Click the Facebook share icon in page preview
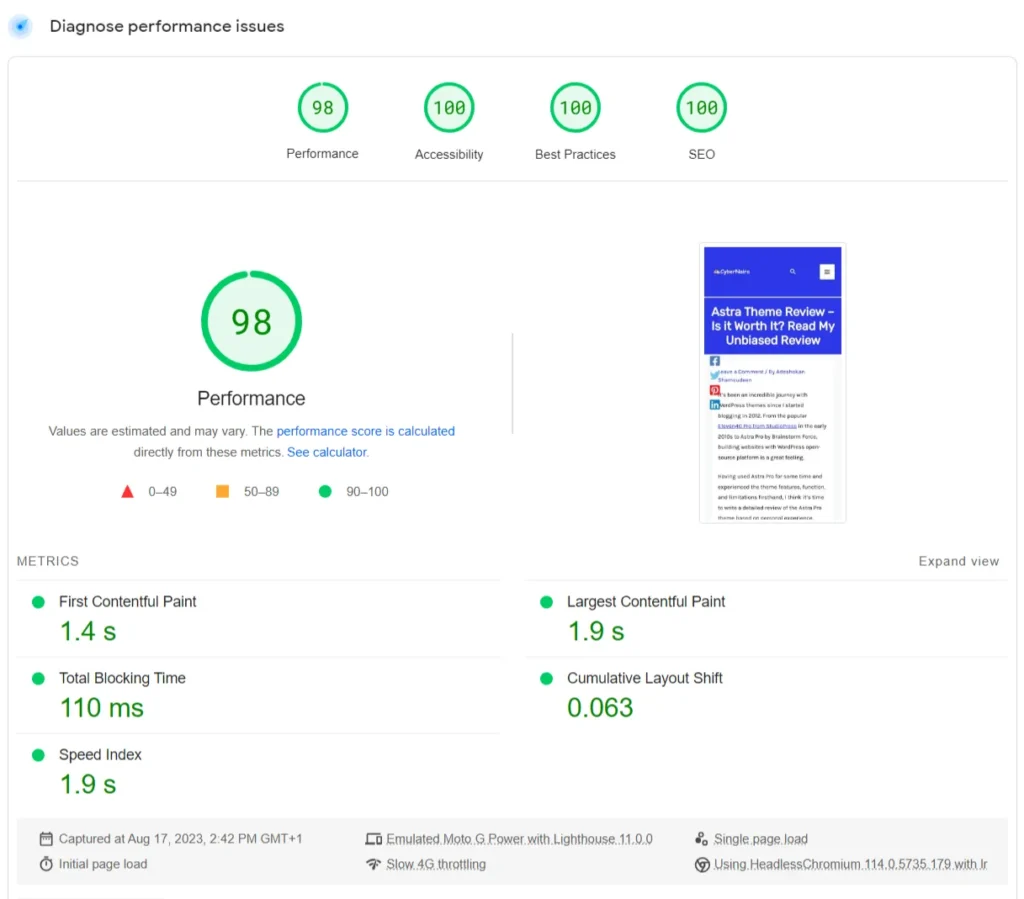The image size is (1024, 899). click(x=714, y=361)
